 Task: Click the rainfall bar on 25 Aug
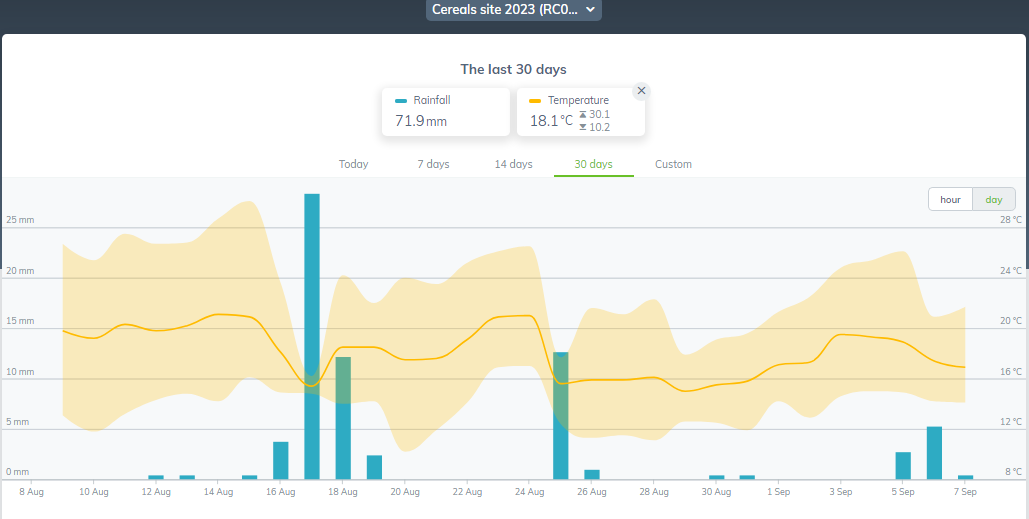coord(560,416)
